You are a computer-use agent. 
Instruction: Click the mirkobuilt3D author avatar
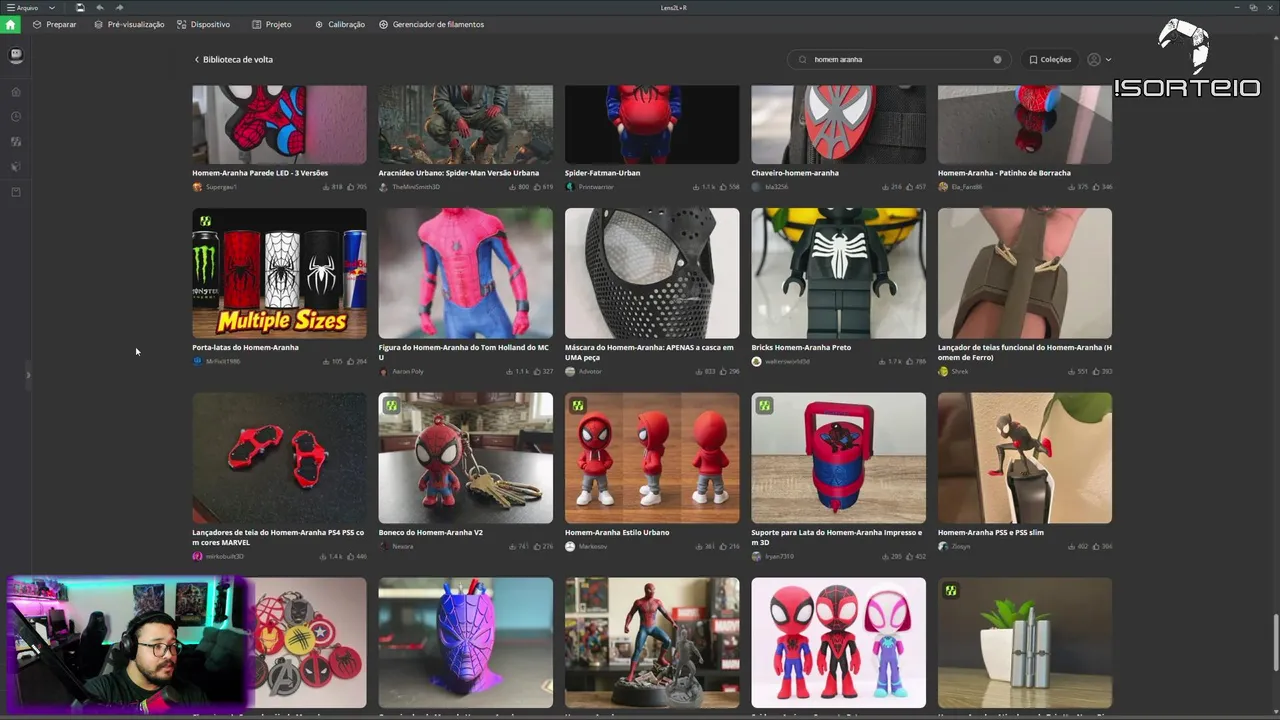click(x=197, y=557)
